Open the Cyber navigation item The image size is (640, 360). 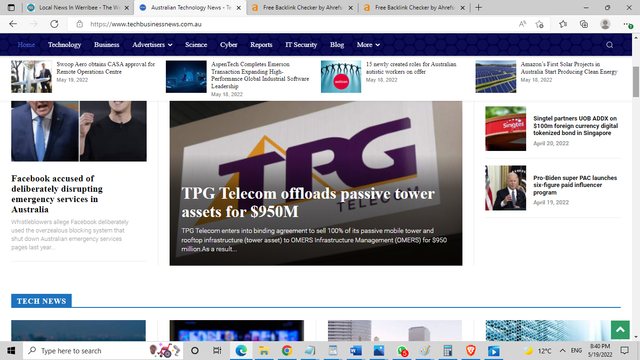pyautogui.click(x=229, y=45)
